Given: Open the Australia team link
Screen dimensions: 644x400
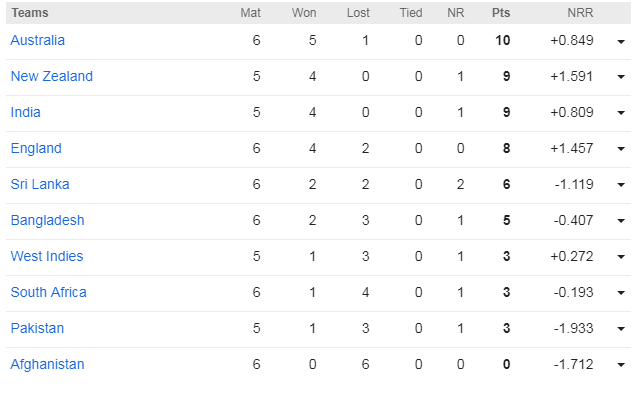Looking at the screenshot, I should click(x=38, y=41).
